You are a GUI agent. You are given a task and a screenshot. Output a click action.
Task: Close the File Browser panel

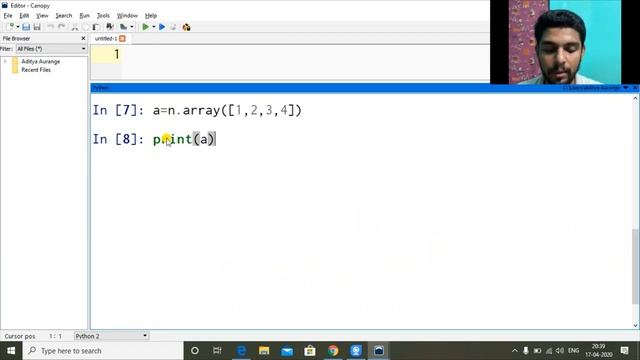click(x=83, y=38)
